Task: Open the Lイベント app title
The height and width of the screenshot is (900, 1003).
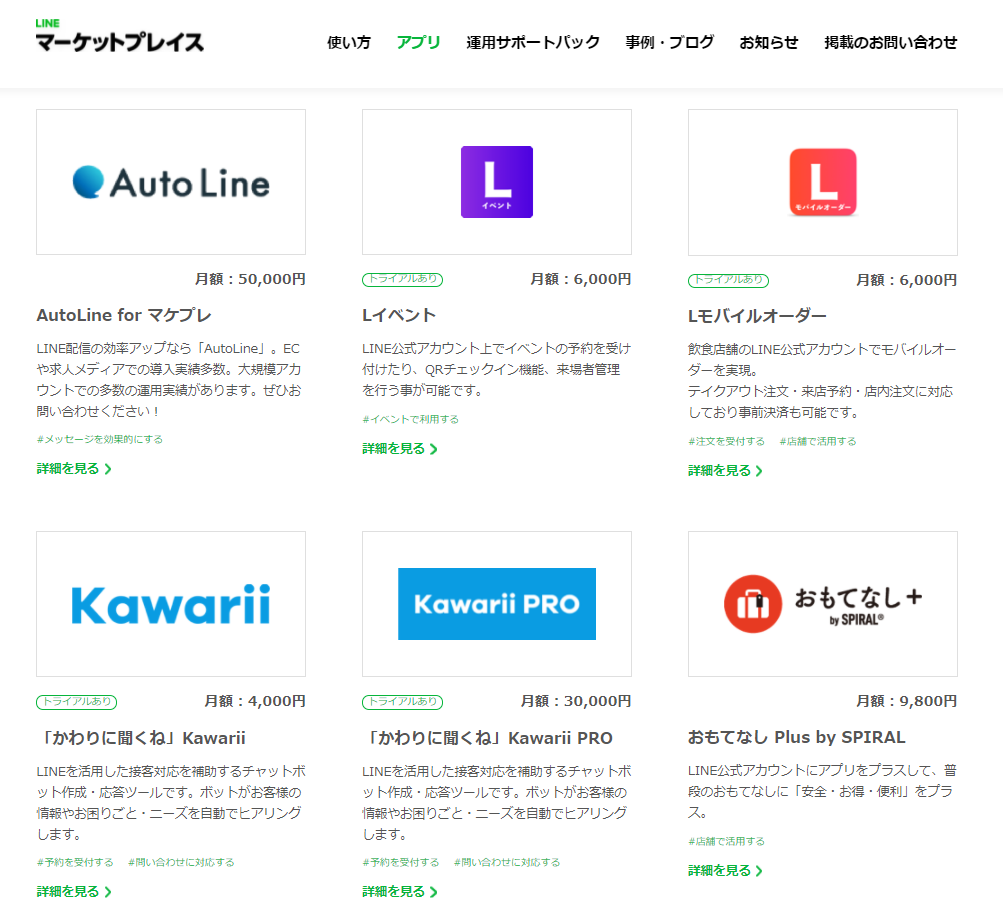Action: 399,315
